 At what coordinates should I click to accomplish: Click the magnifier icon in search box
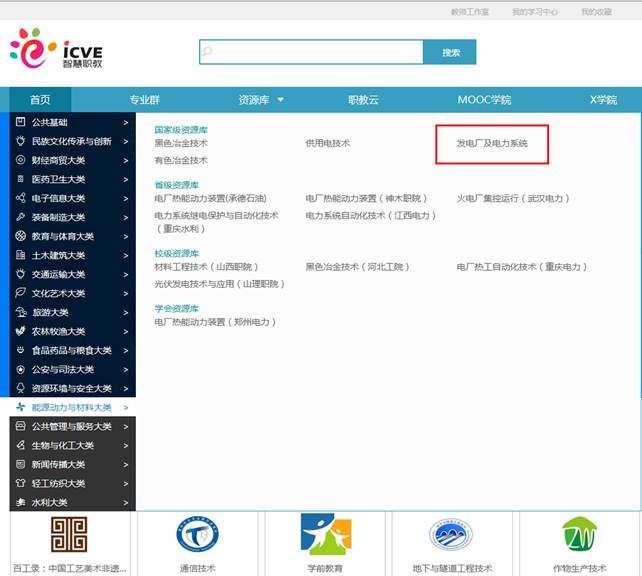[208, 51]
